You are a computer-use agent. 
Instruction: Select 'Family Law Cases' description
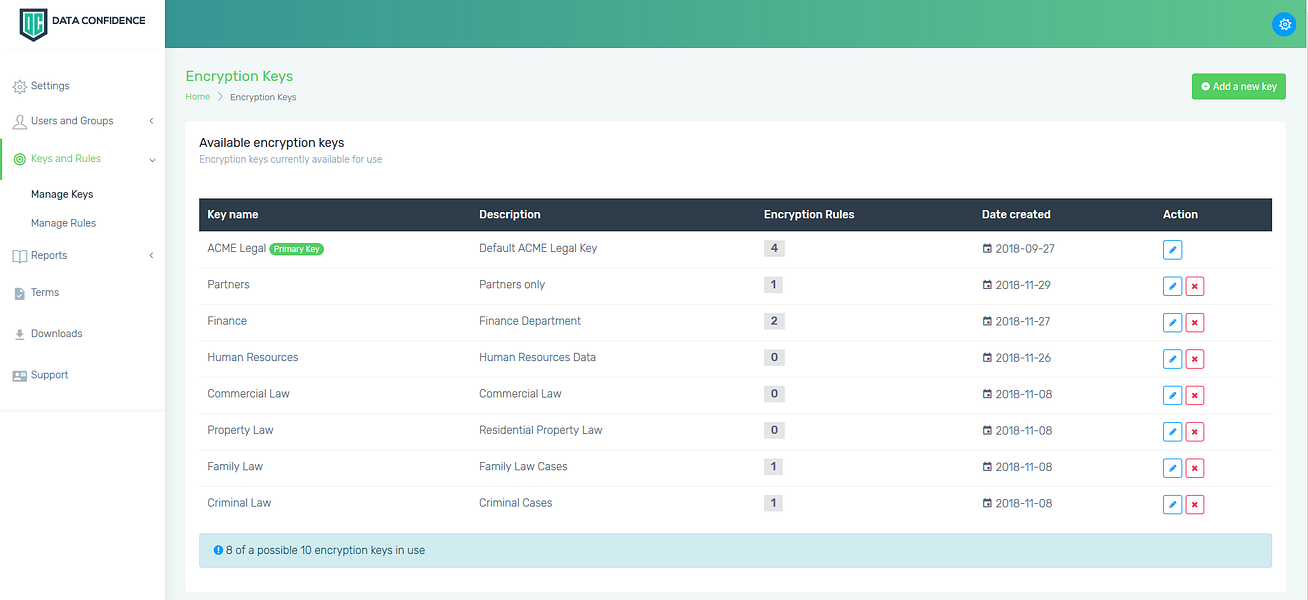[x=523, y=466]
